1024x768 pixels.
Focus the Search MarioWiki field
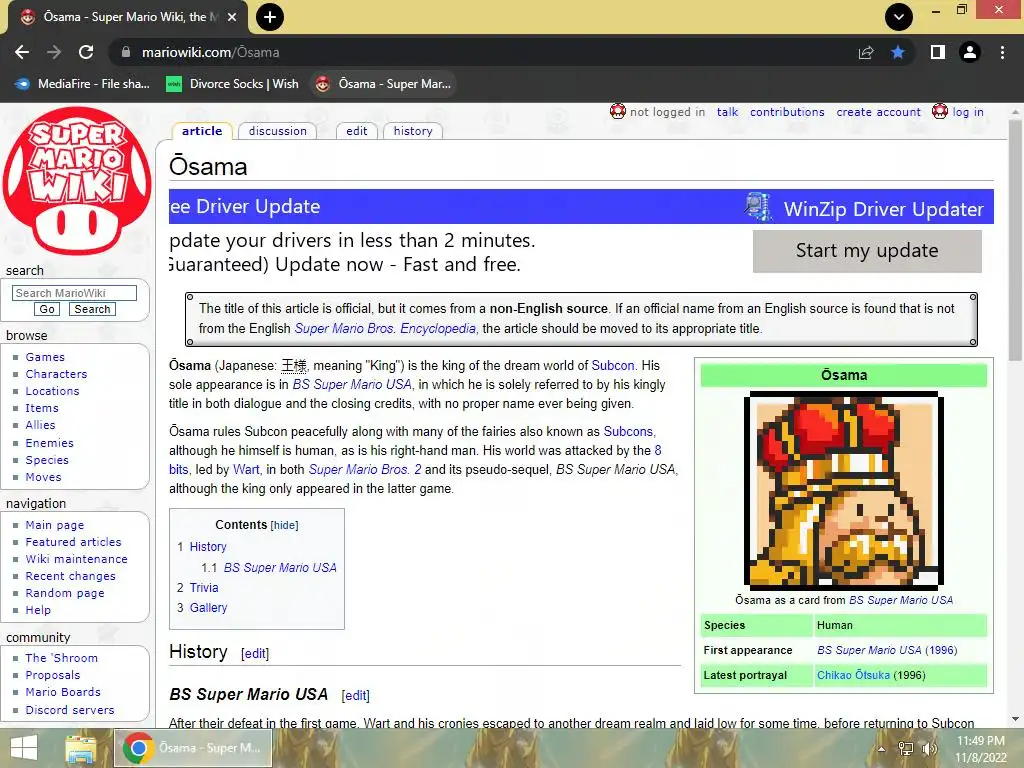tap(74, 293)
